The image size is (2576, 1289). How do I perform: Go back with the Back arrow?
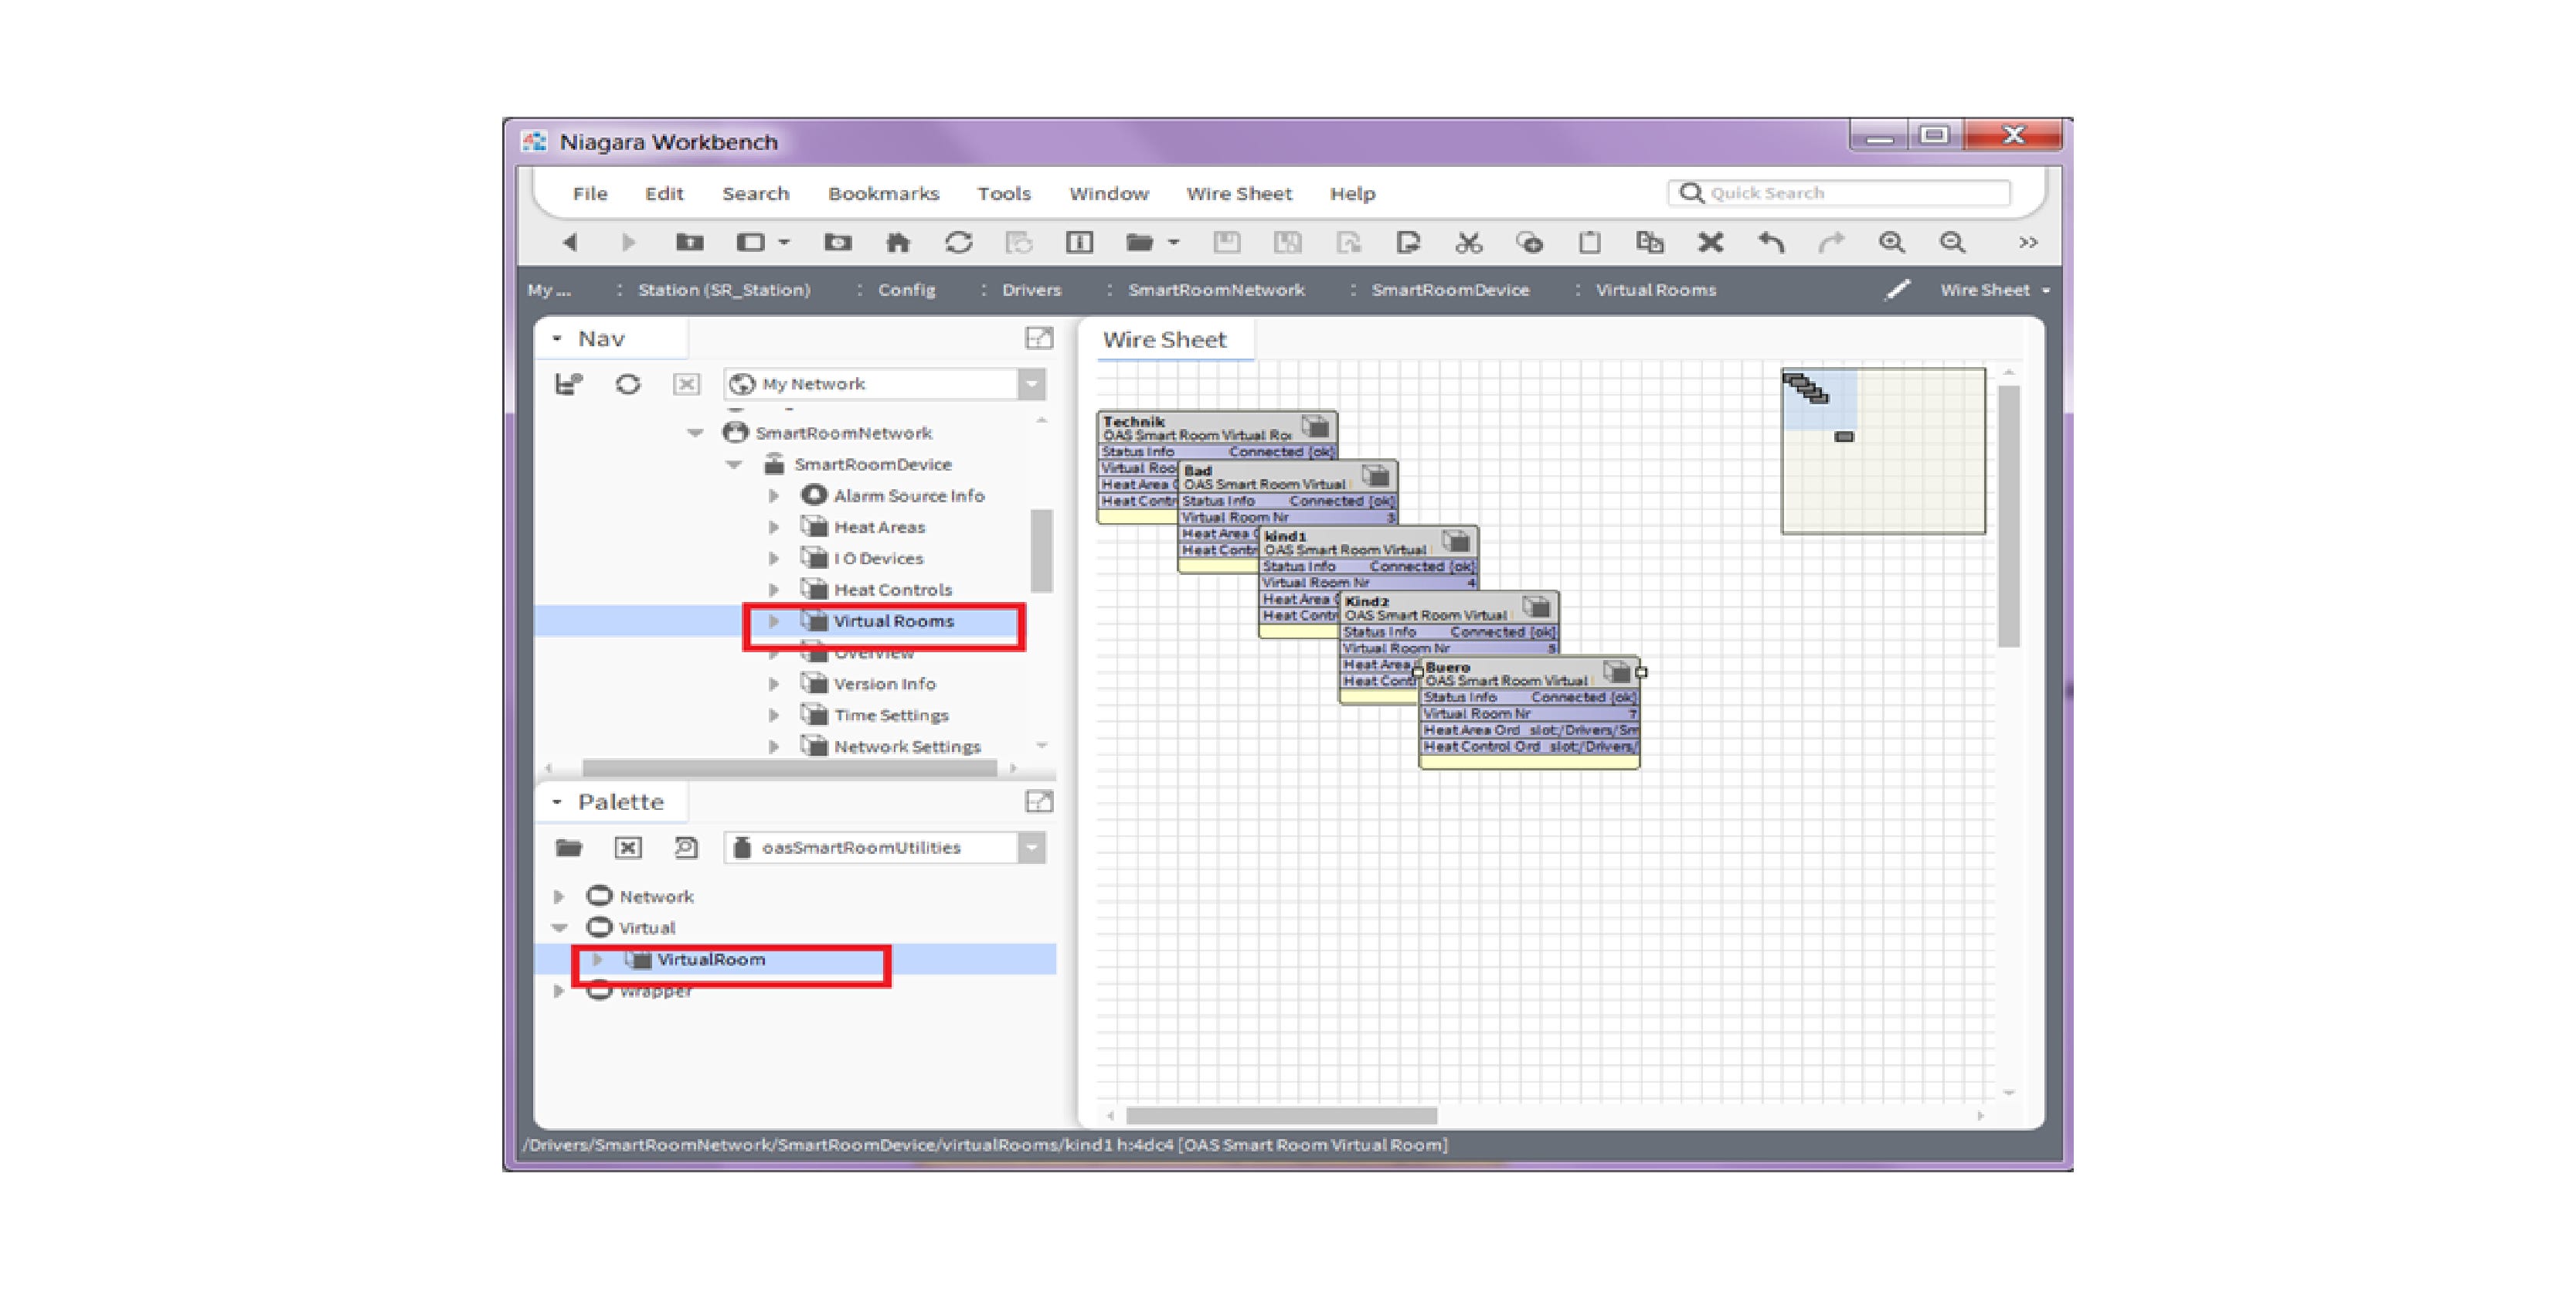coord(570,242)
